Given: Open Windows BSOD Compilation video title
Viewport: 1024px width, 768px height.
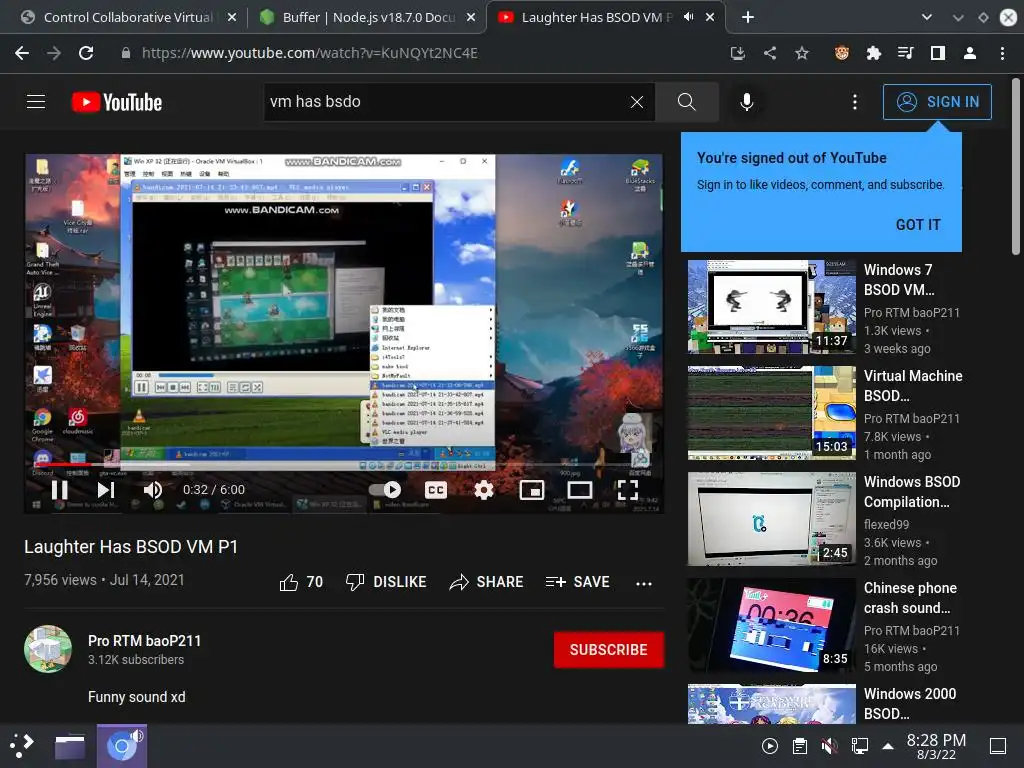Looking at the screenshot, I should point(912,492).
